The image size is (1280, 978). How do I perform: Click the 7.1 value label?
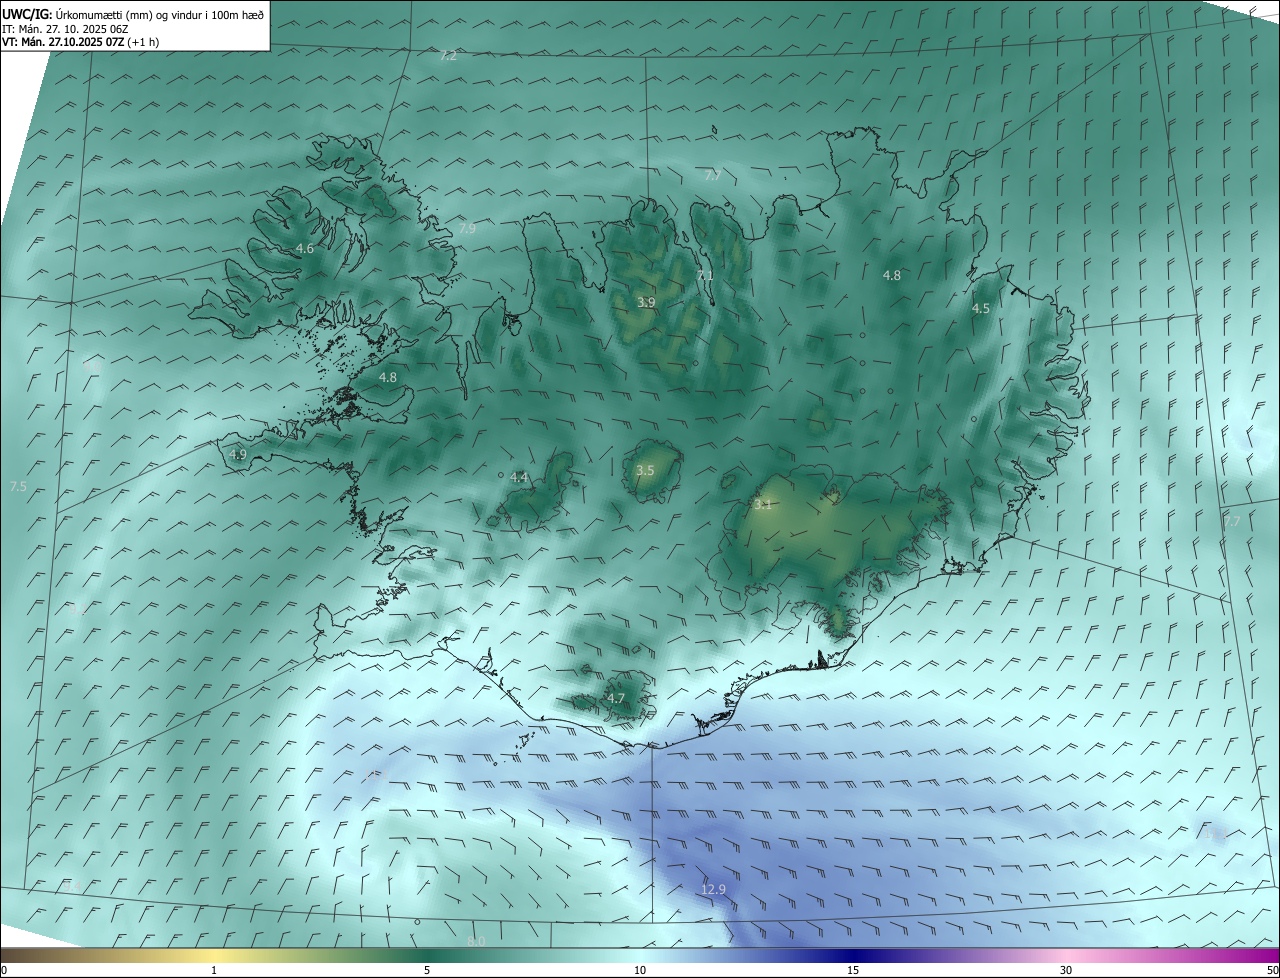tap(705, 276)
